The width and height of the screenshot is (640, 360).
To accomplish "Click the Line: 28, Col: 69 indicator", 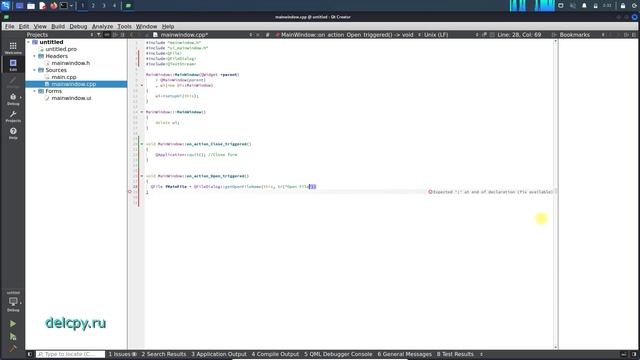I will pos(519,35).
